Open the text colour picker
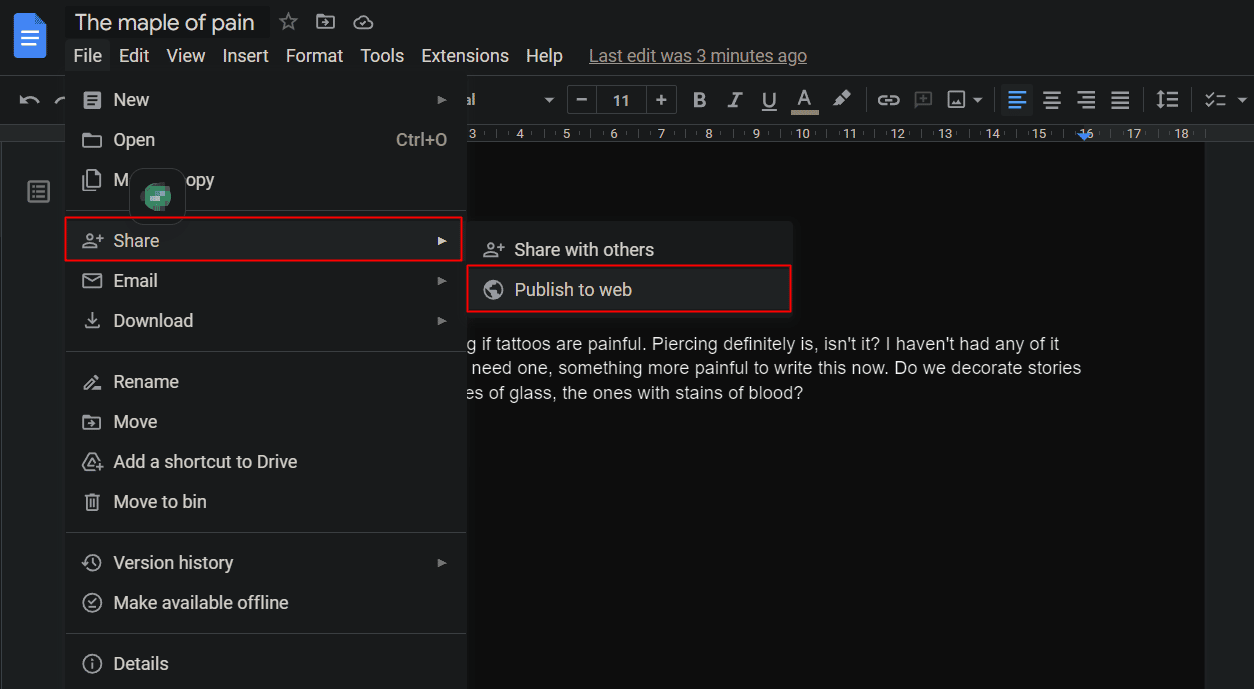 point(804,100)
